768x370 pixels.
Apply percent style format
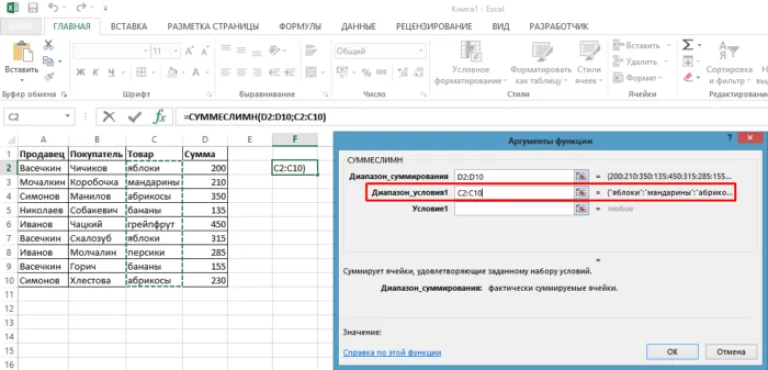[366, 73]
